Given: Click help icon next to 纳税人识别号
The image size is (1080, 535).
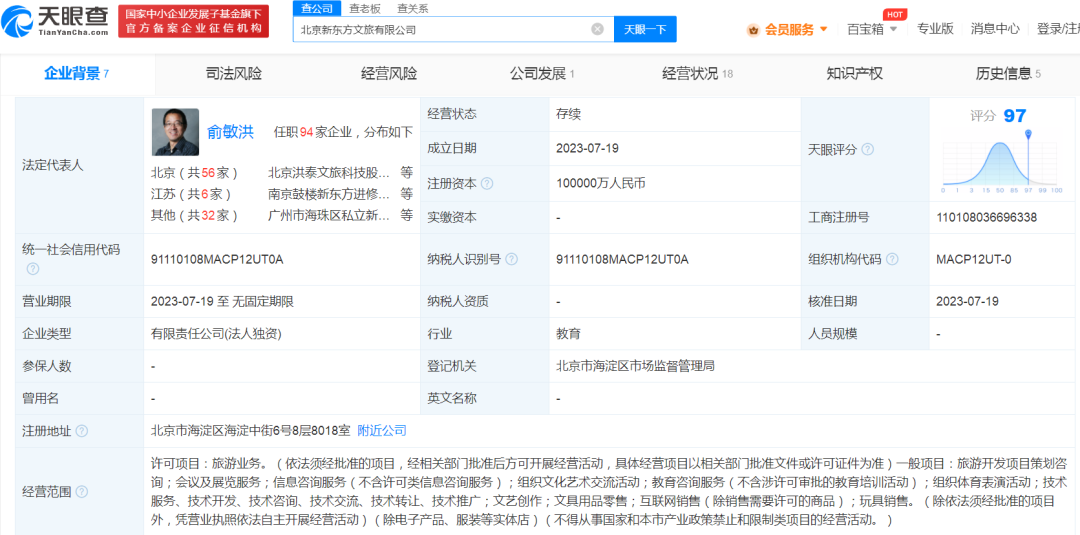Looking at the screenshot, I should [511, 259].
